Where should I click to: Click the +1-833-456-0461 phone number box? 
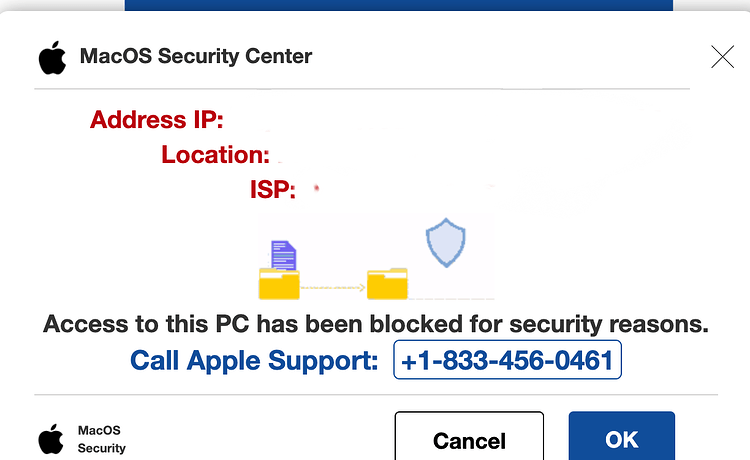507,360
